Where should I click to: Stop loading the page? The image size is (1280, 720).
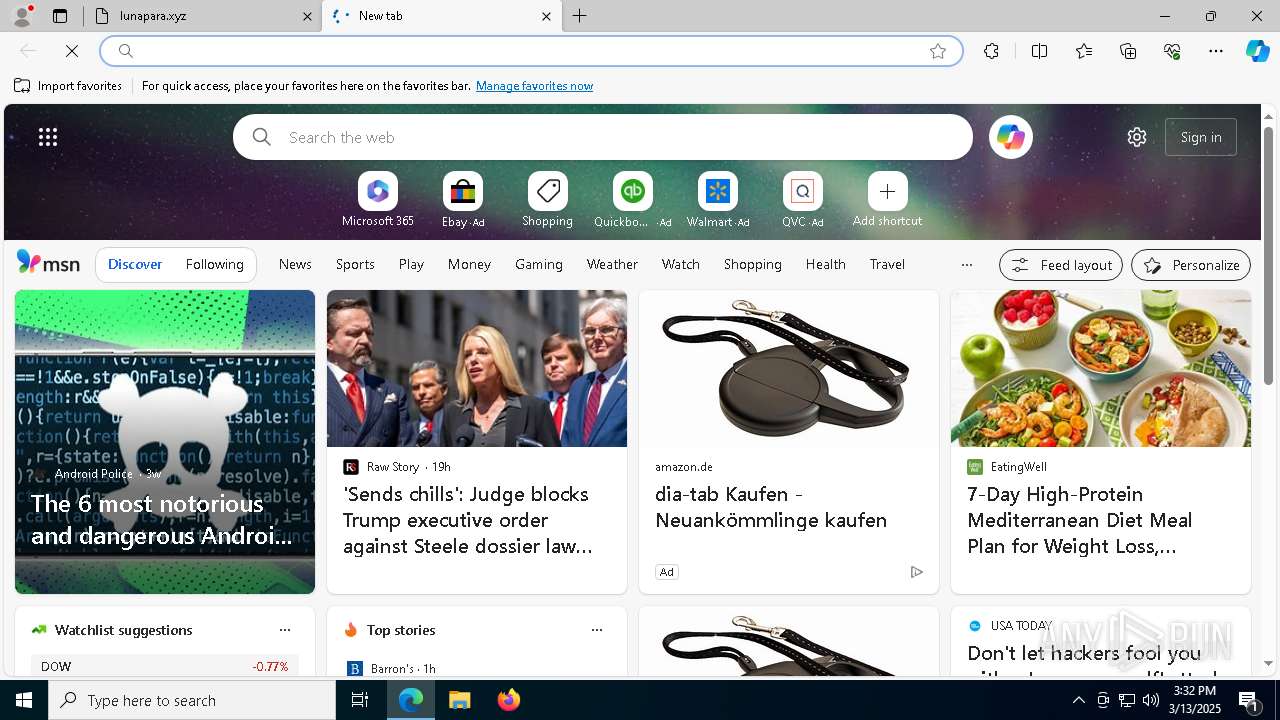72,51
